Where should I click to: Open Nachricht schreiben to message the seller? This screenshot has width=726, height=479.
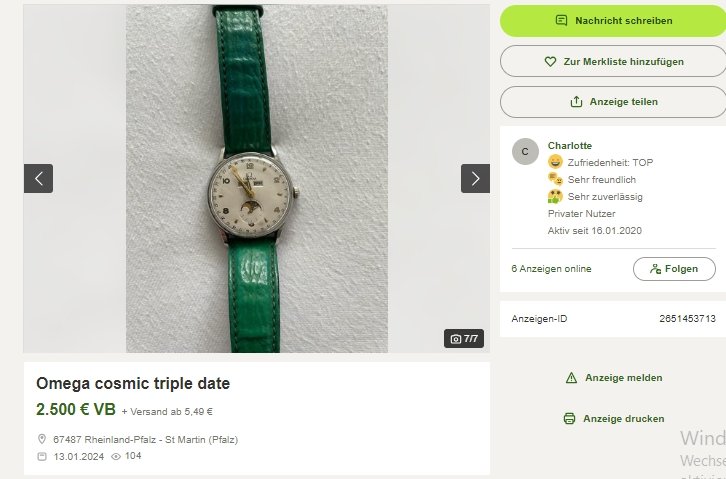[x=613, y=20]
